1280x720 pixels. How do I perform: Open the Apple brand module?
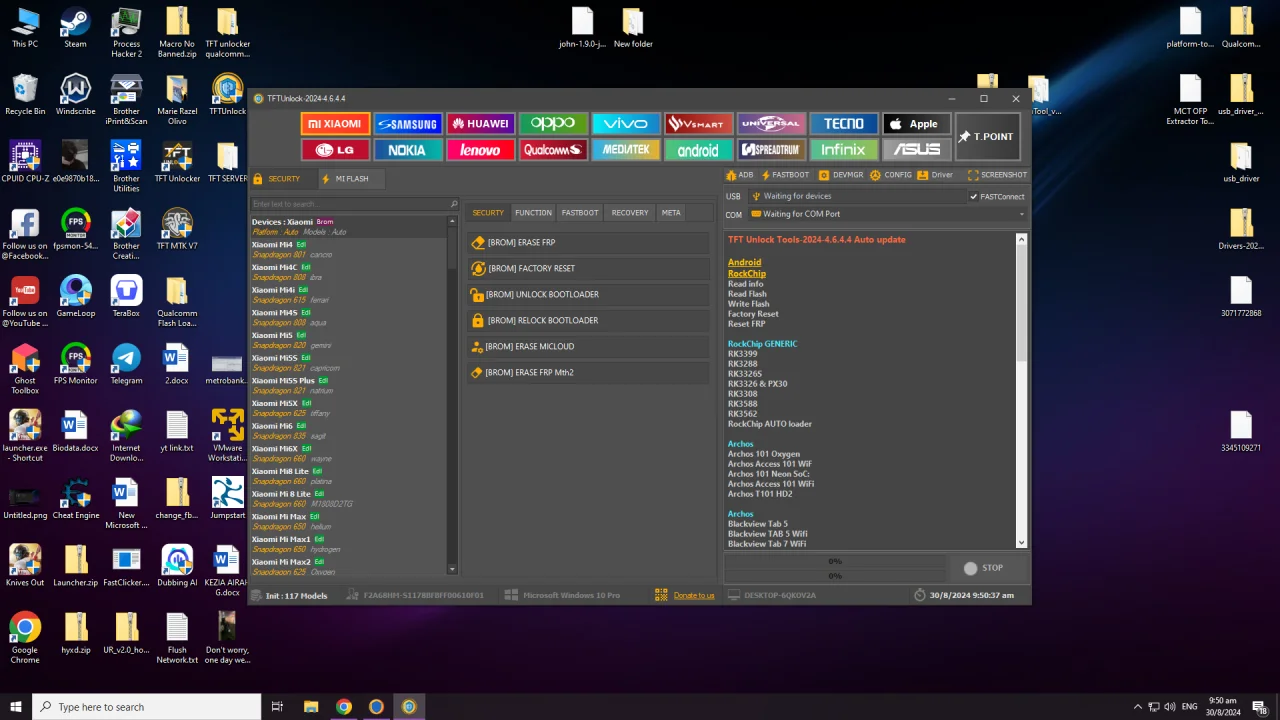tap(916, 124)
